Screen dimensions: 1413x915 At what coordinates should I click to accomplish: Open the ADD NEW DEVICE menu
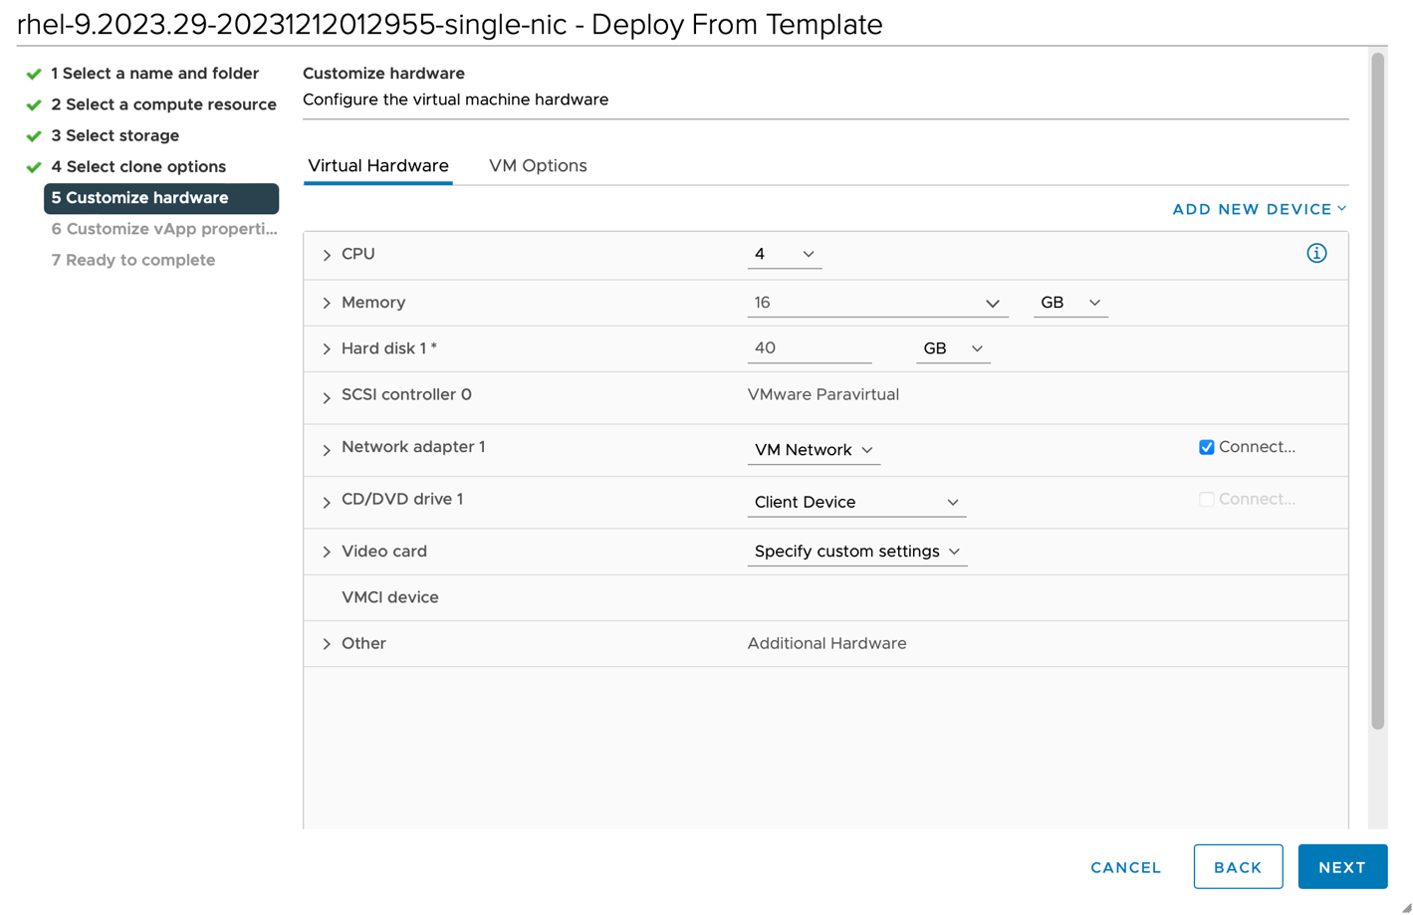tap(1257, 209)
